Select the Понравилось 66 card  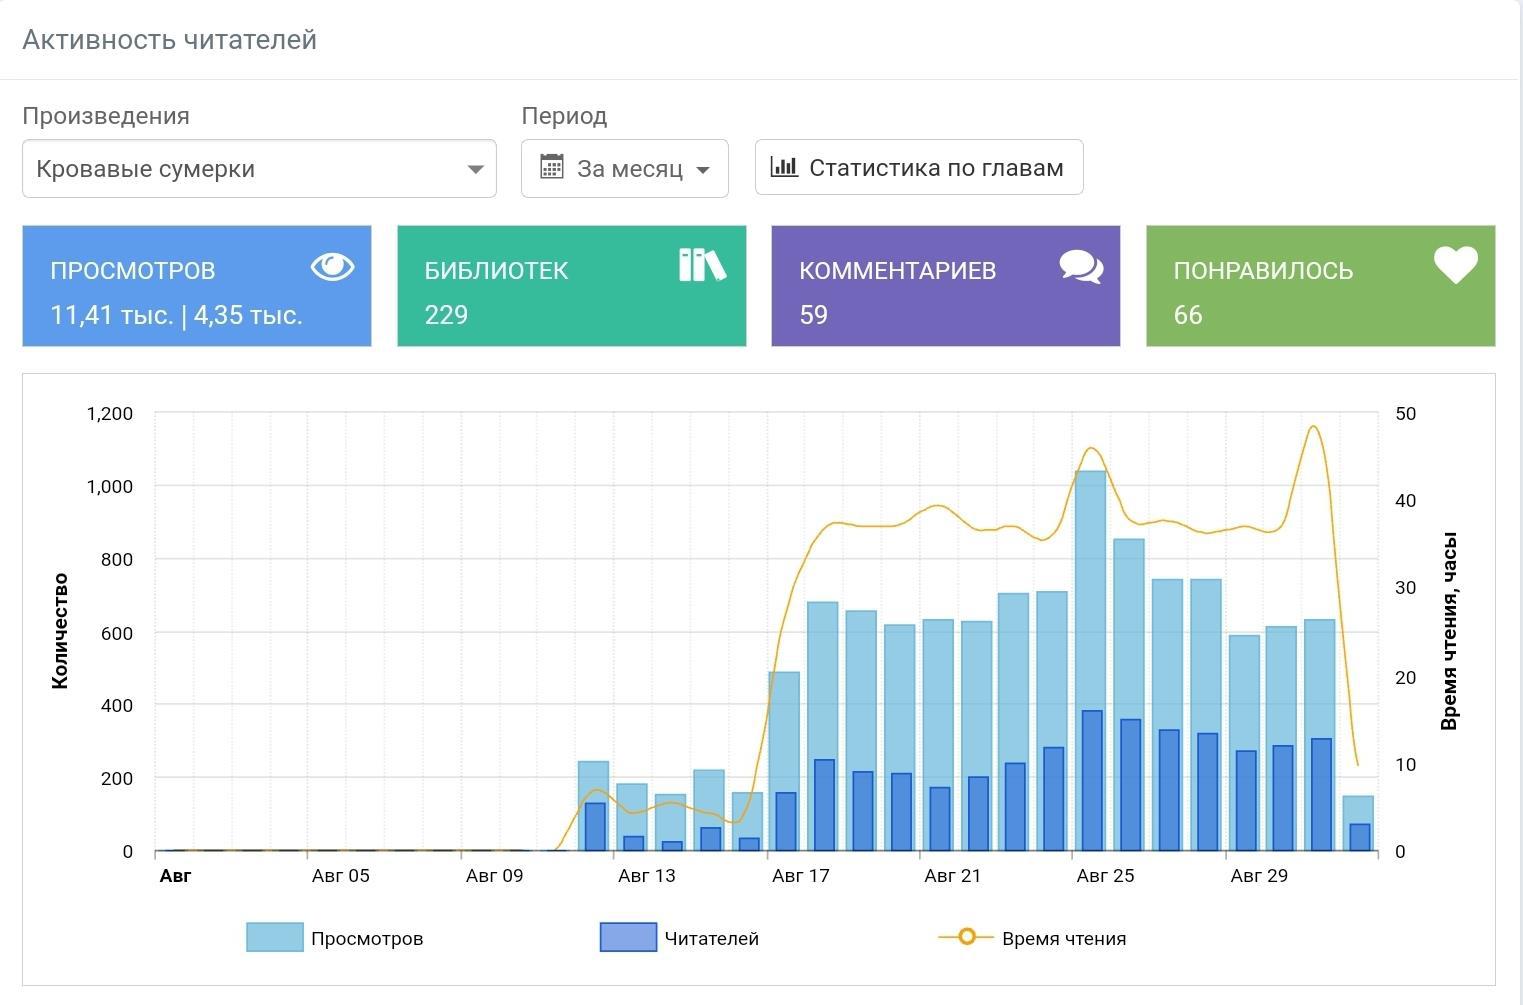pyautogui.click(x=1321, y=286)
